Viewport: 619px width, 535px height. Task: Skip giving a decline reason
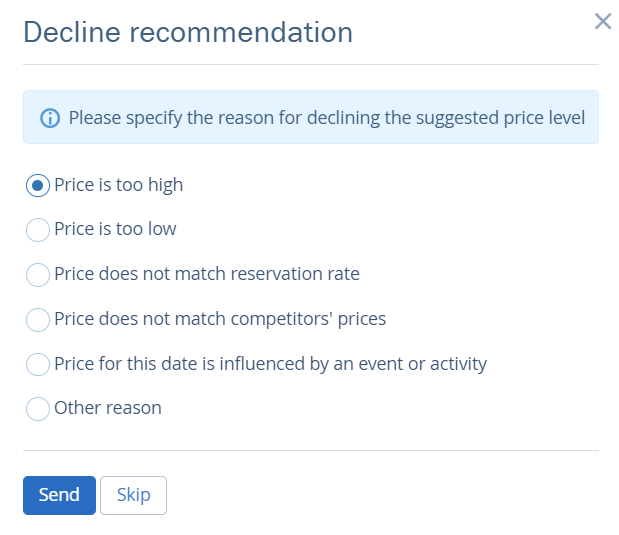[133, 495]
